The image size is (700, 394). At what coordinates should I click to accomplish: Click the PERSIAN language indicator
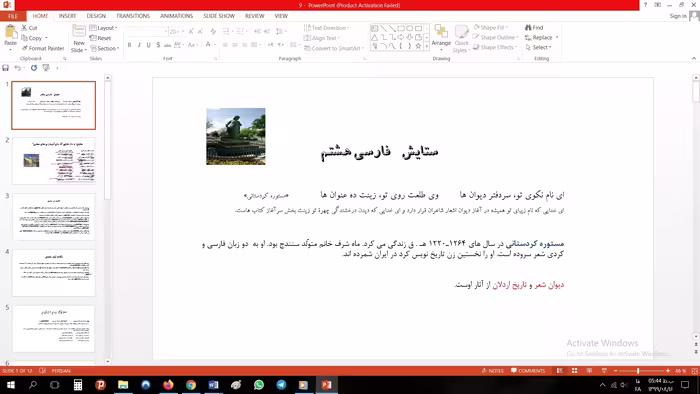61,371
